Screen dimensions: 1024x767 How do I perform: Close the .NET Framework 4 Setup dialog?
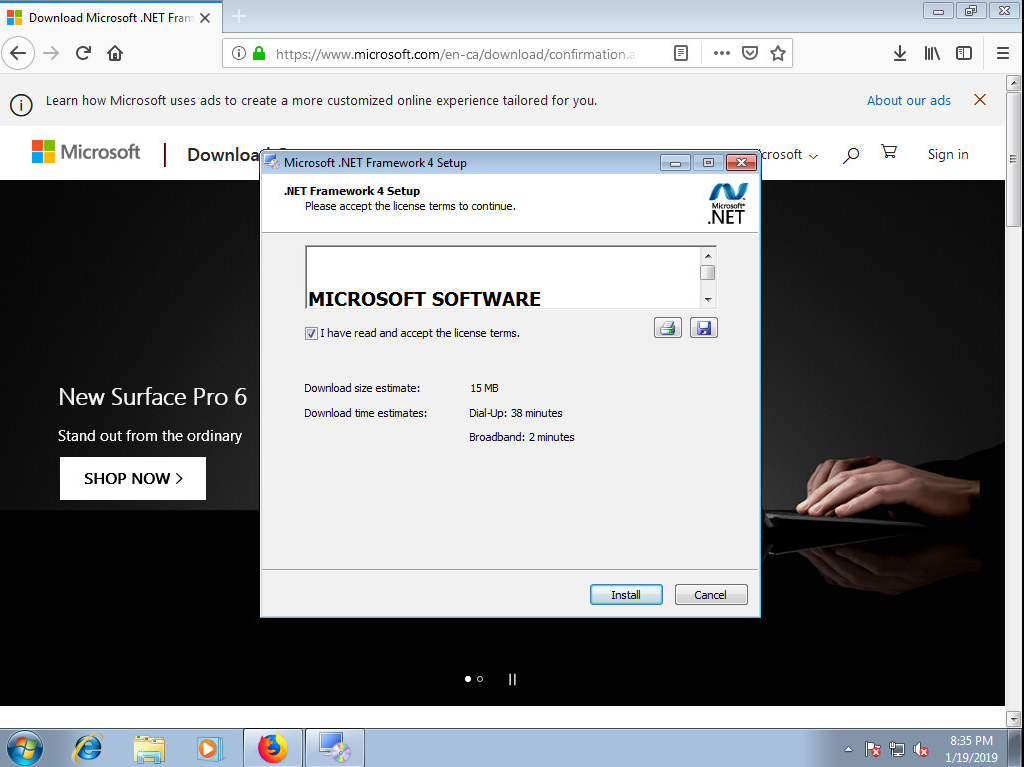point(741,163)
